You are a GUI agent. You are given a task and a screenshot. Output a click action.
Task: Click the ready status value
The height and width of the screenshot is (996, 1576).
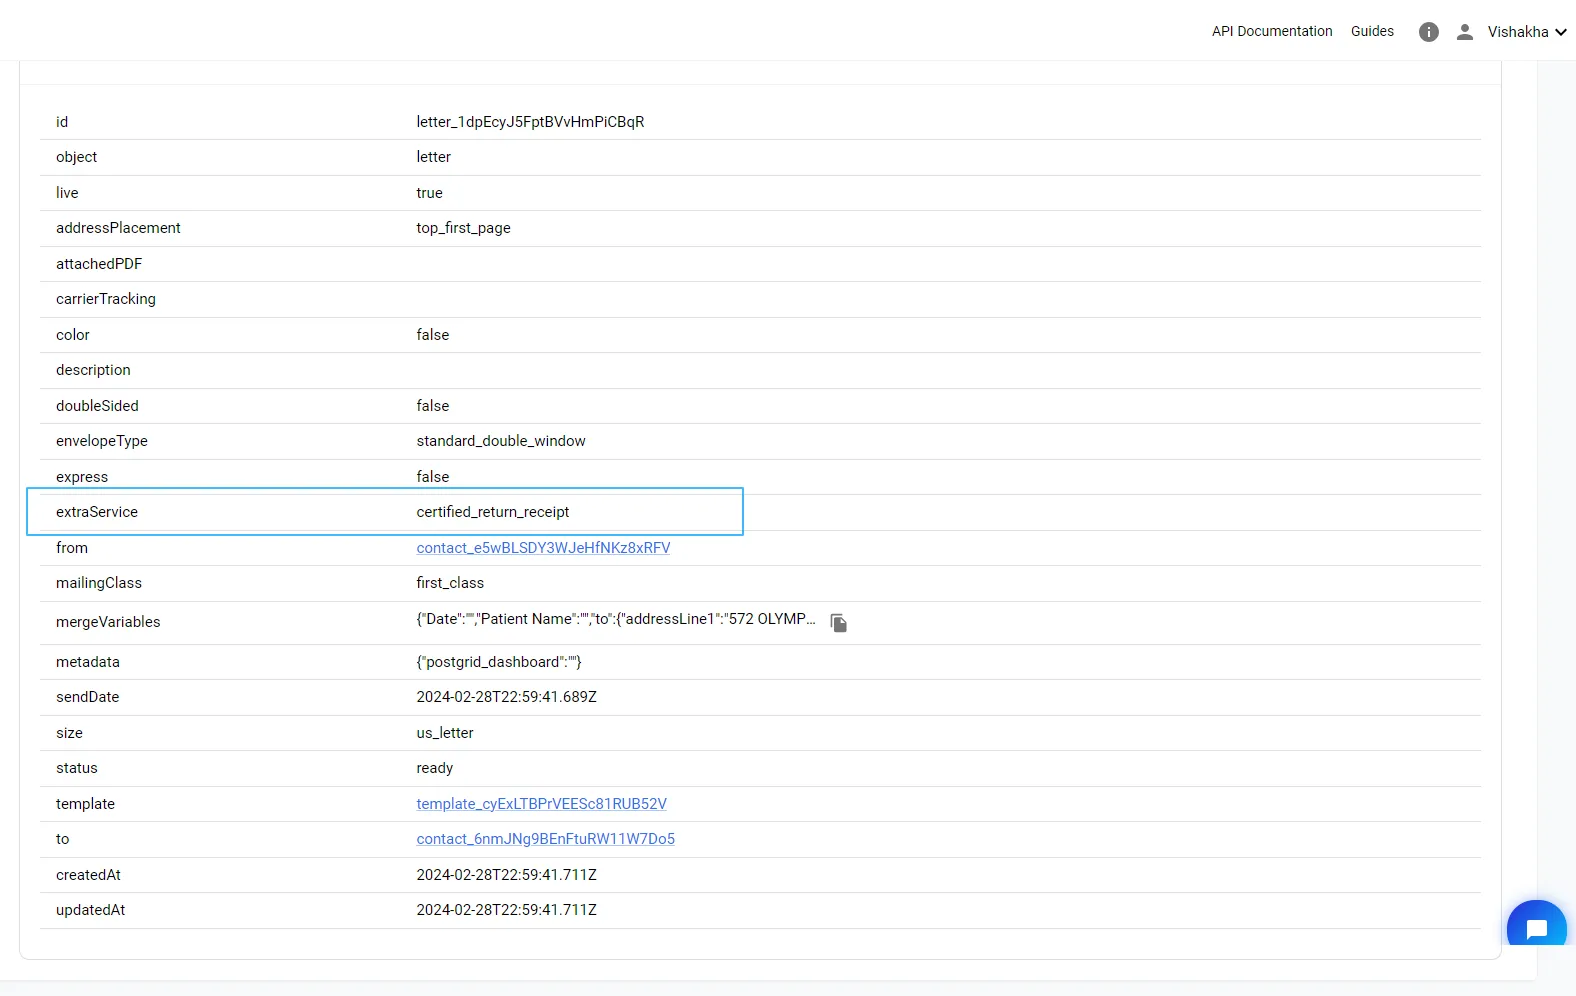(435, 768)
